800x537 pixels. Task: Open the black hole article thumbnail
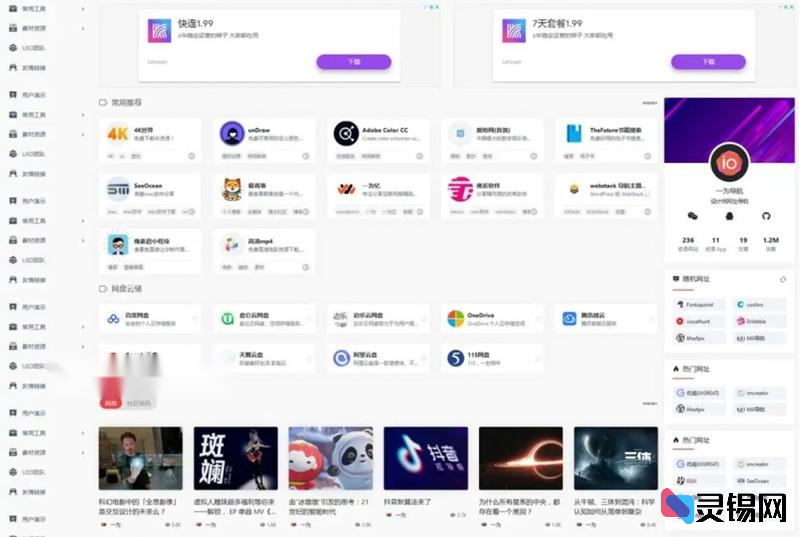pos(521,458)
